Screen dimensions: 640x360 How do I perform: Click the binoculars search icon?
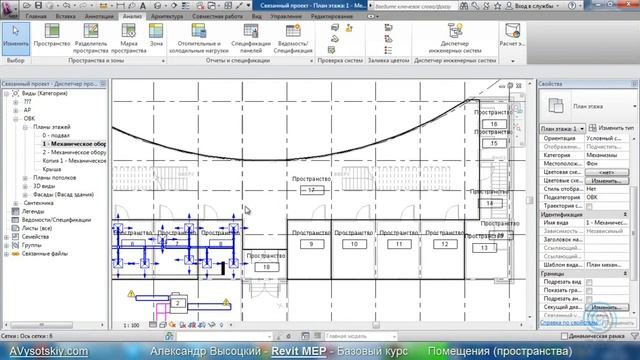464,6
